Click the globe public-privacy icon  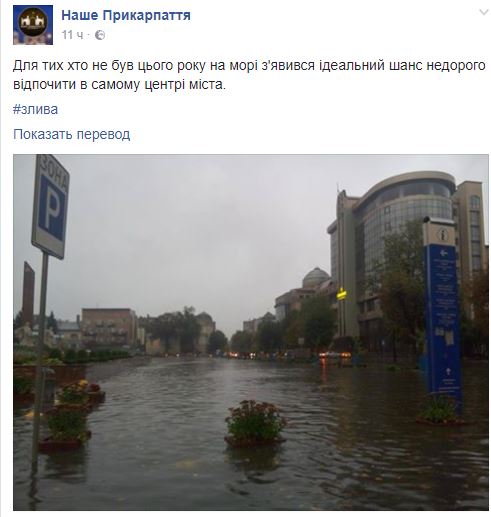(100, 35)
